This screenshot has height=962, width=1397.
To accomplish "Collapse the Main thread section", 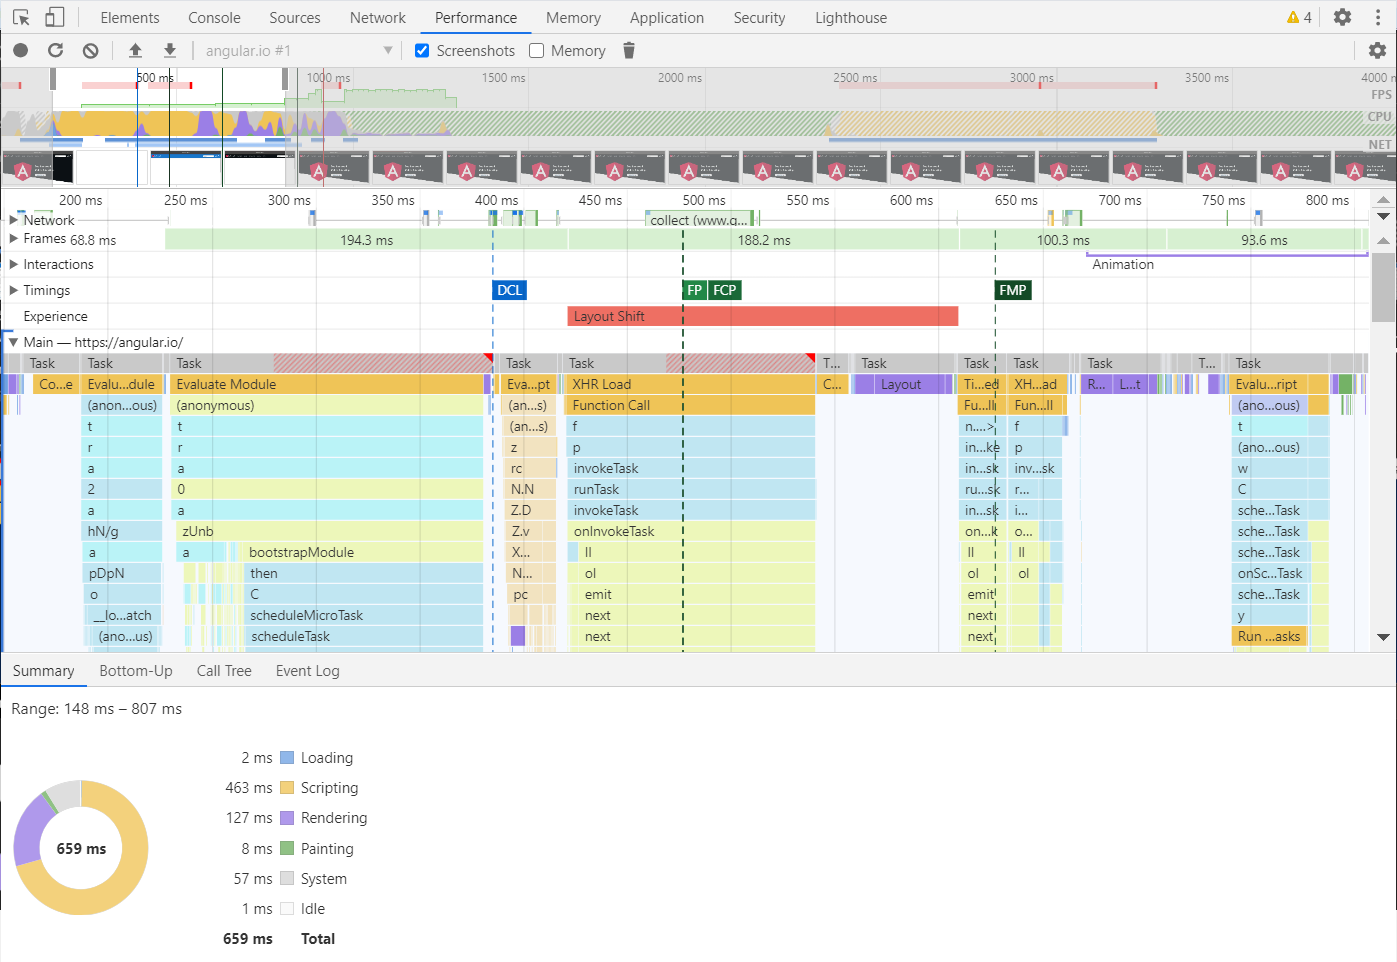I will tap(13, 341).
